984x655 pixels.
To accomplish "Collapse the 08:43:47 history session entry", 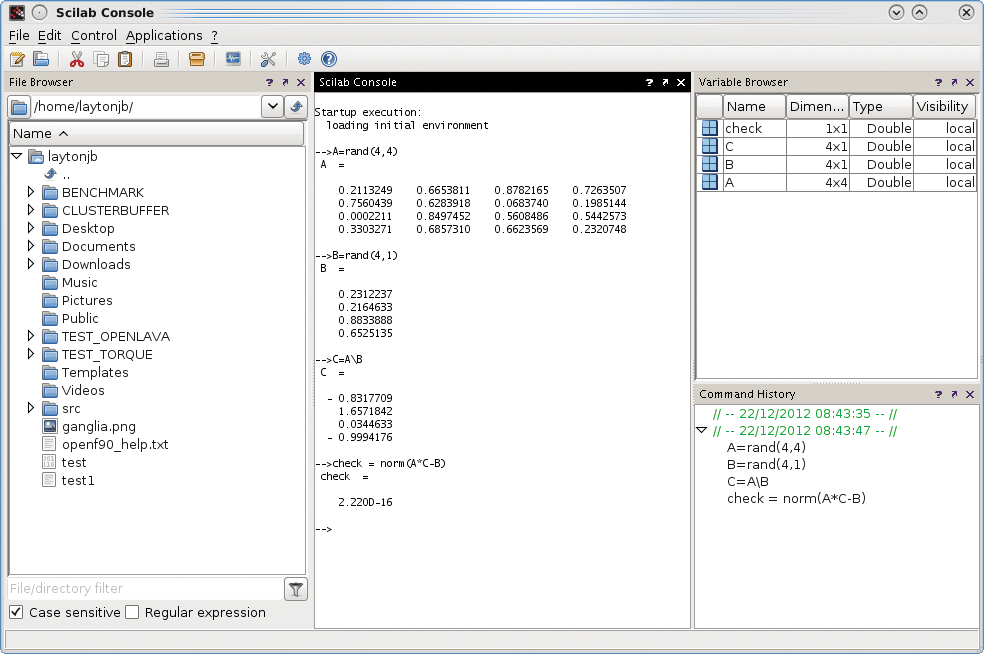I will pos(703,430).
